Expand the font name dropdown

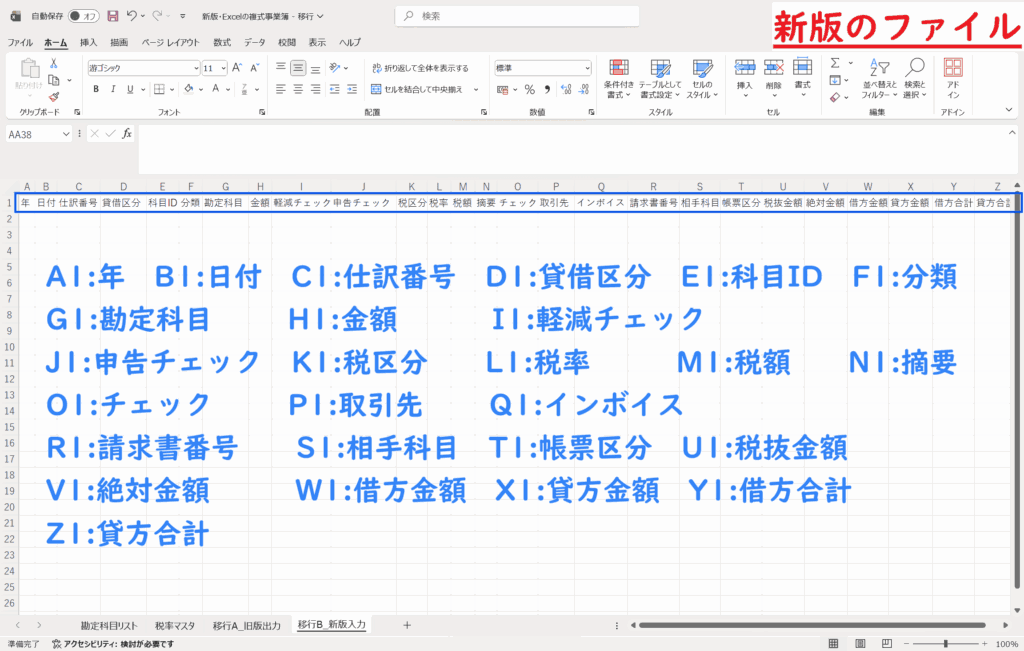tap(196, 68)
